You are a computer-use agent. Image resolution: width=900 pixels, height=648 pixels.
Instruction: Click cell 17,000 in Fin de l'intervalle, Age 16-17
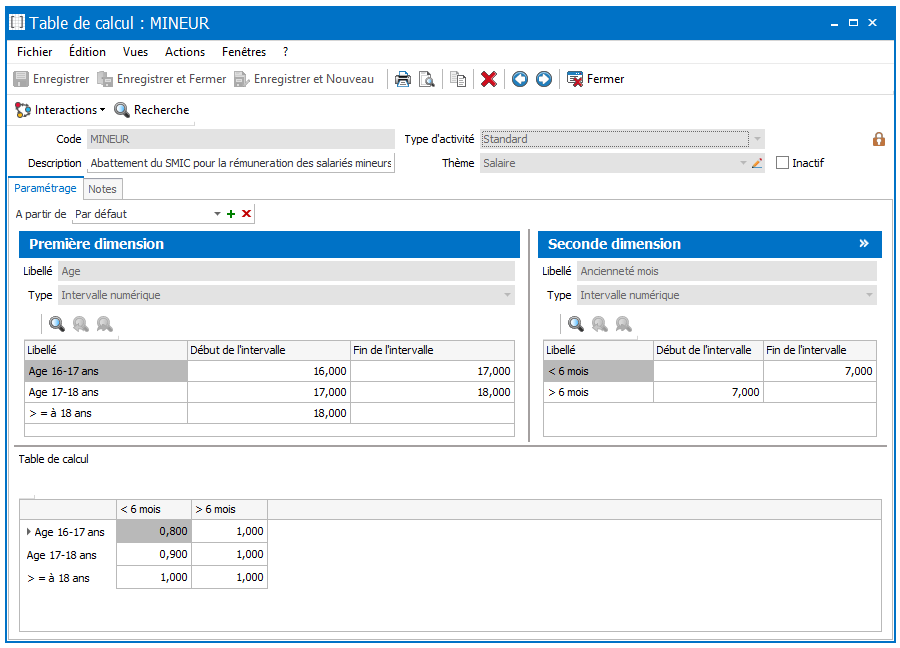(x=432, y=371)
